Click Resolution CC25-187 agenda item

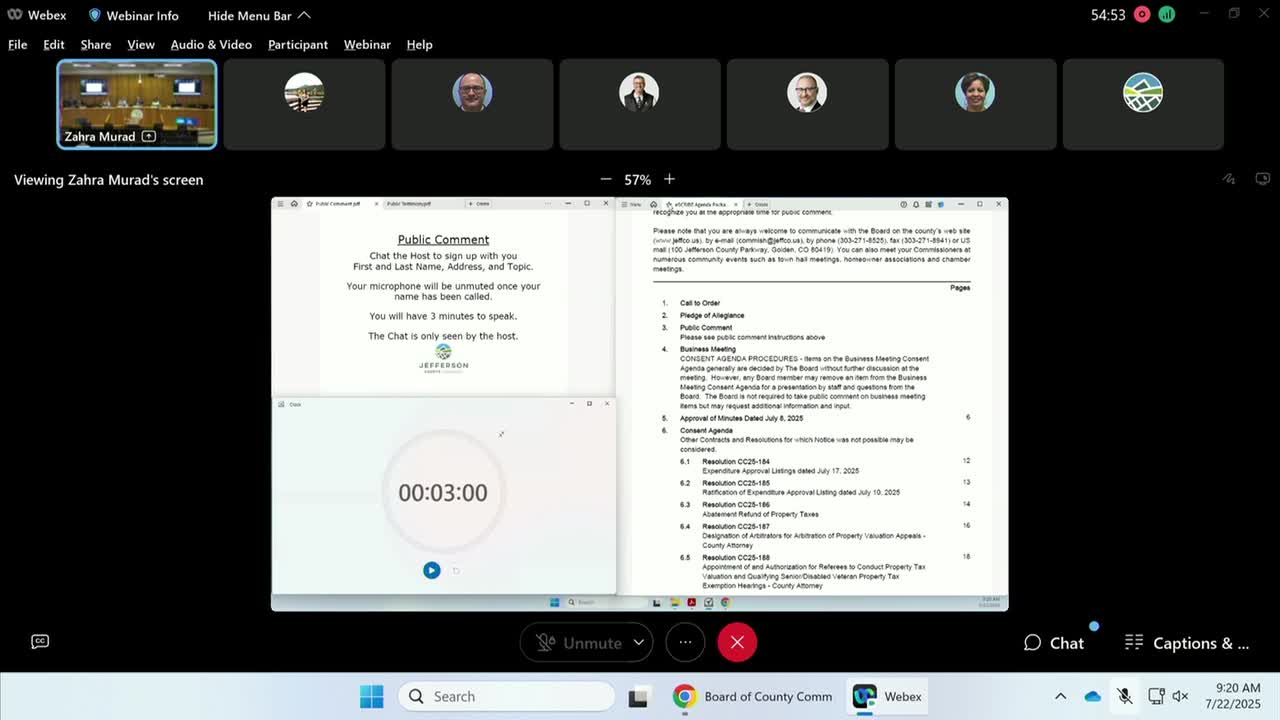point(736,526)
